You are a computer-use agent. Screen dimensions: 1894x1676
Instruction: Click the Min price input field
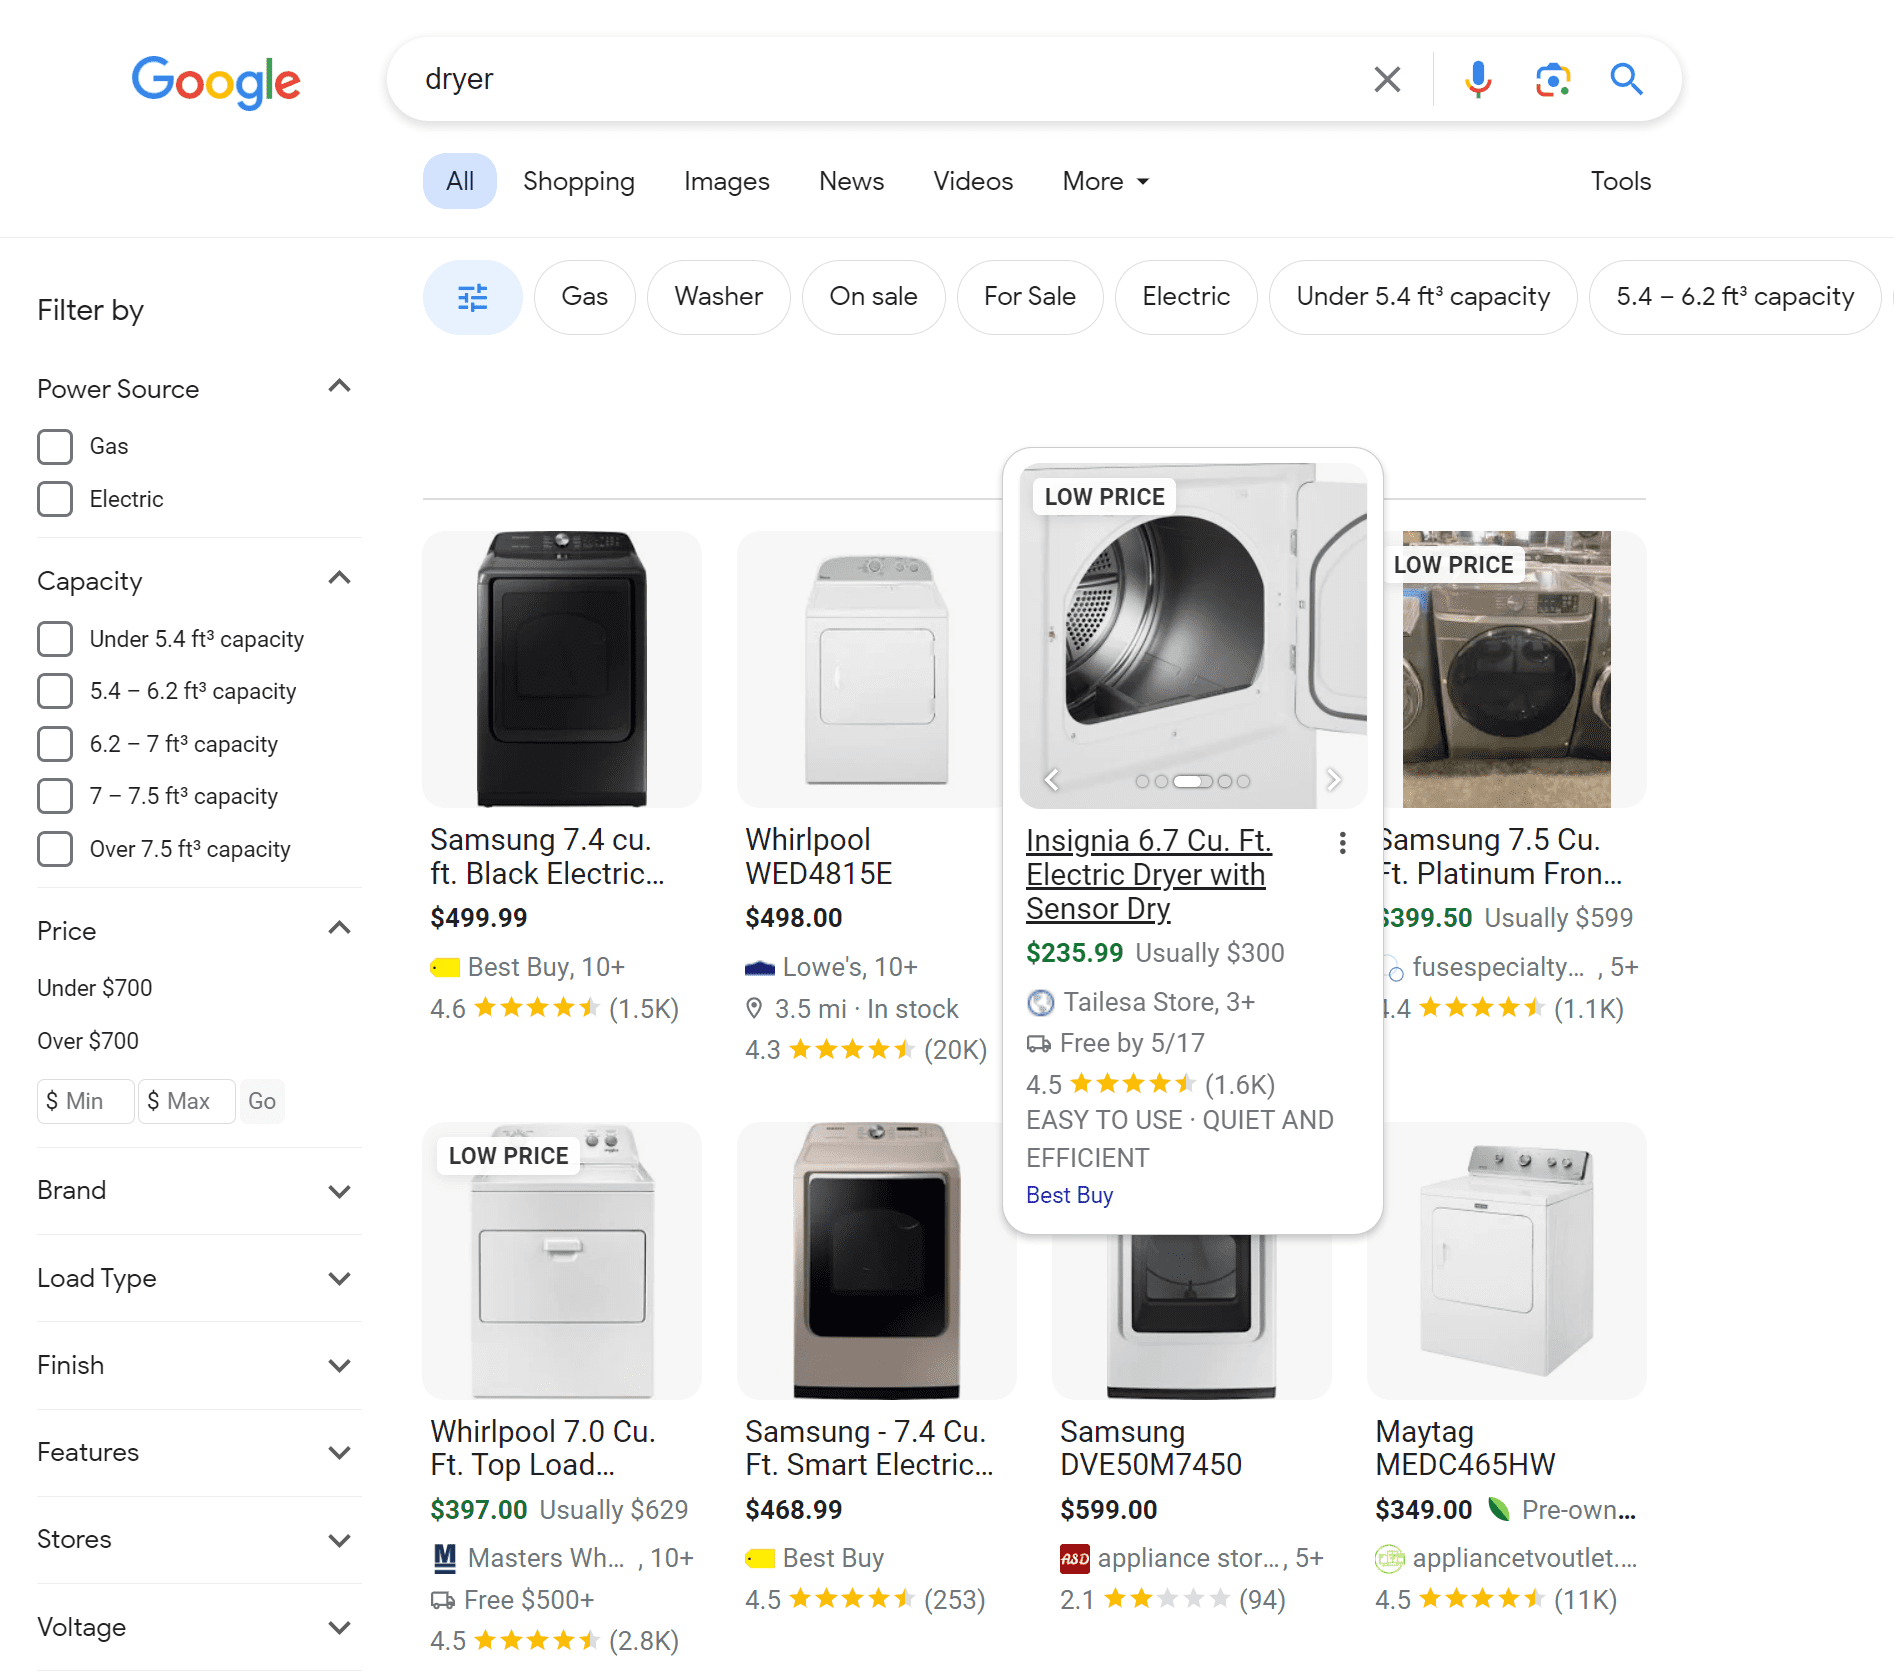pos(84,1100)
